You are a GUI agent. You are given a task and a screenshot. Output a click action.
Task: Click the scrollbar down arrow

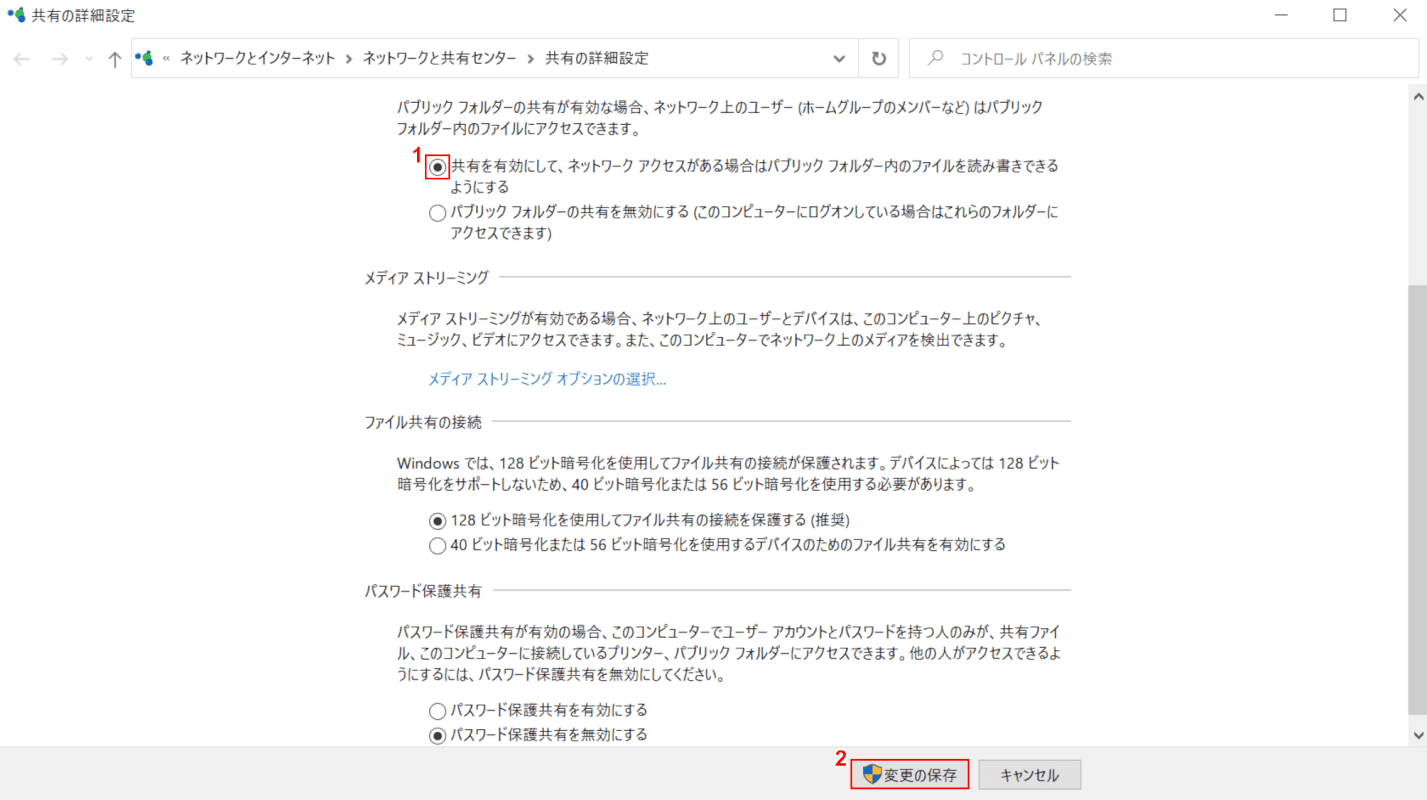click(x=1417, y=735)
